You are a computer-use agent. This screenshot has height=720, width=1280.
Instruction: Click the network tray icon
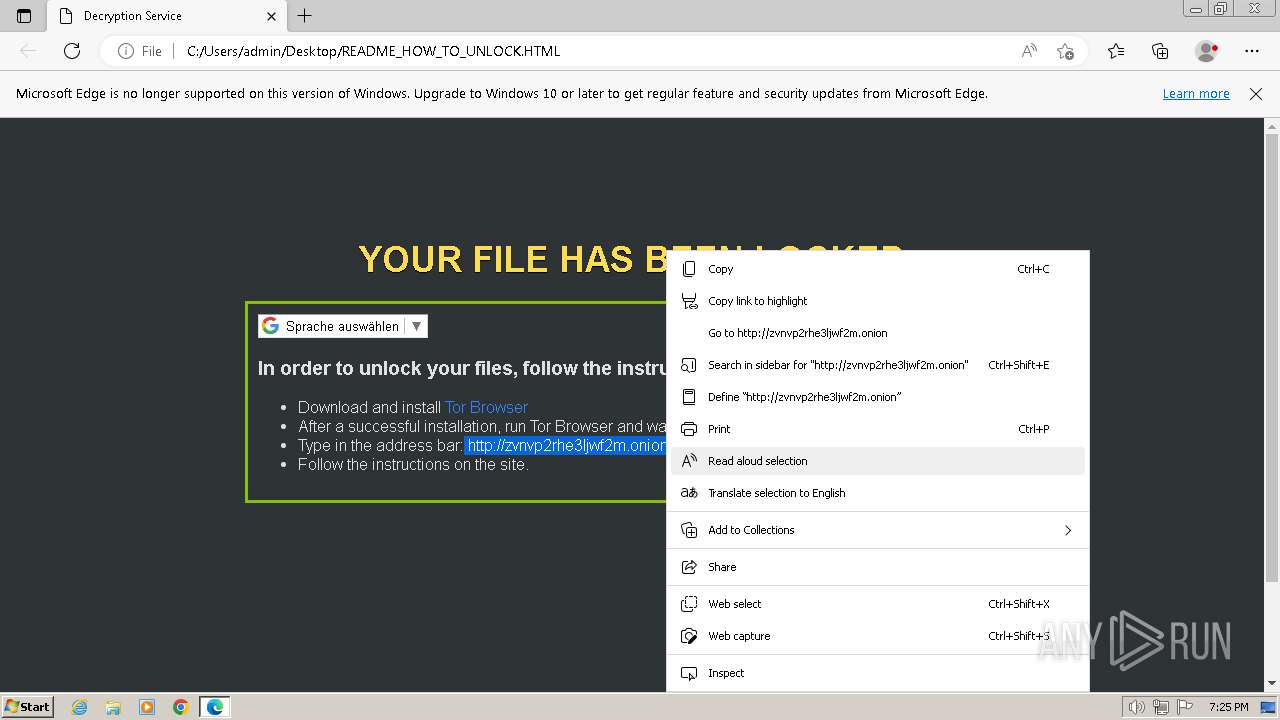pos(1162,707)
